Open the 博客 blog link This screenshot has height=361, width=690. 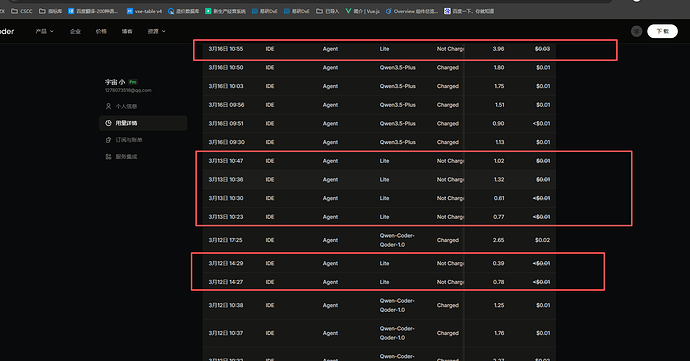(x=127, y=31)
